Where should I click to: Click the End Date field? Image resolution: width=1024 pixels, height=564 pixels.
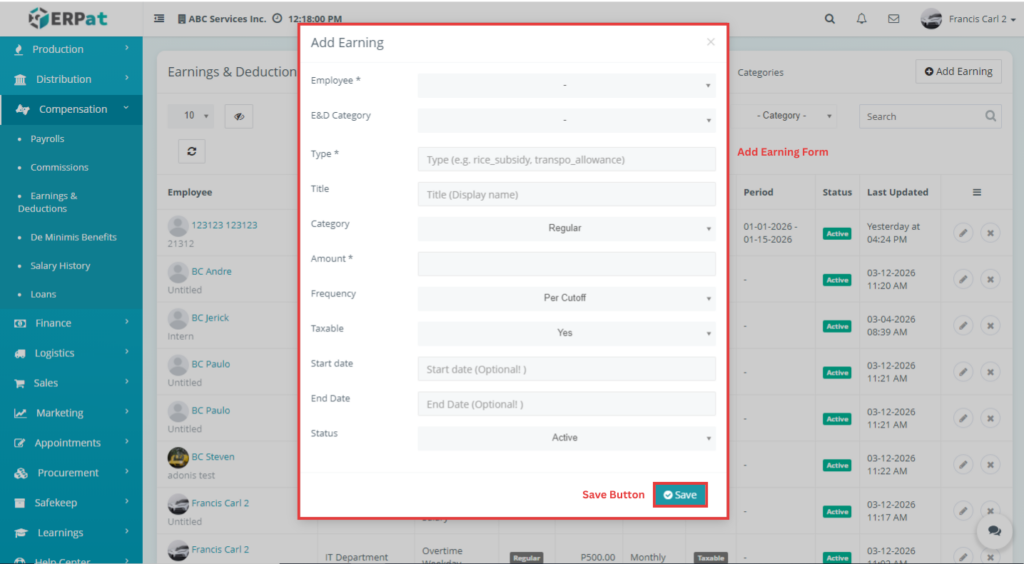coord(566,404)
